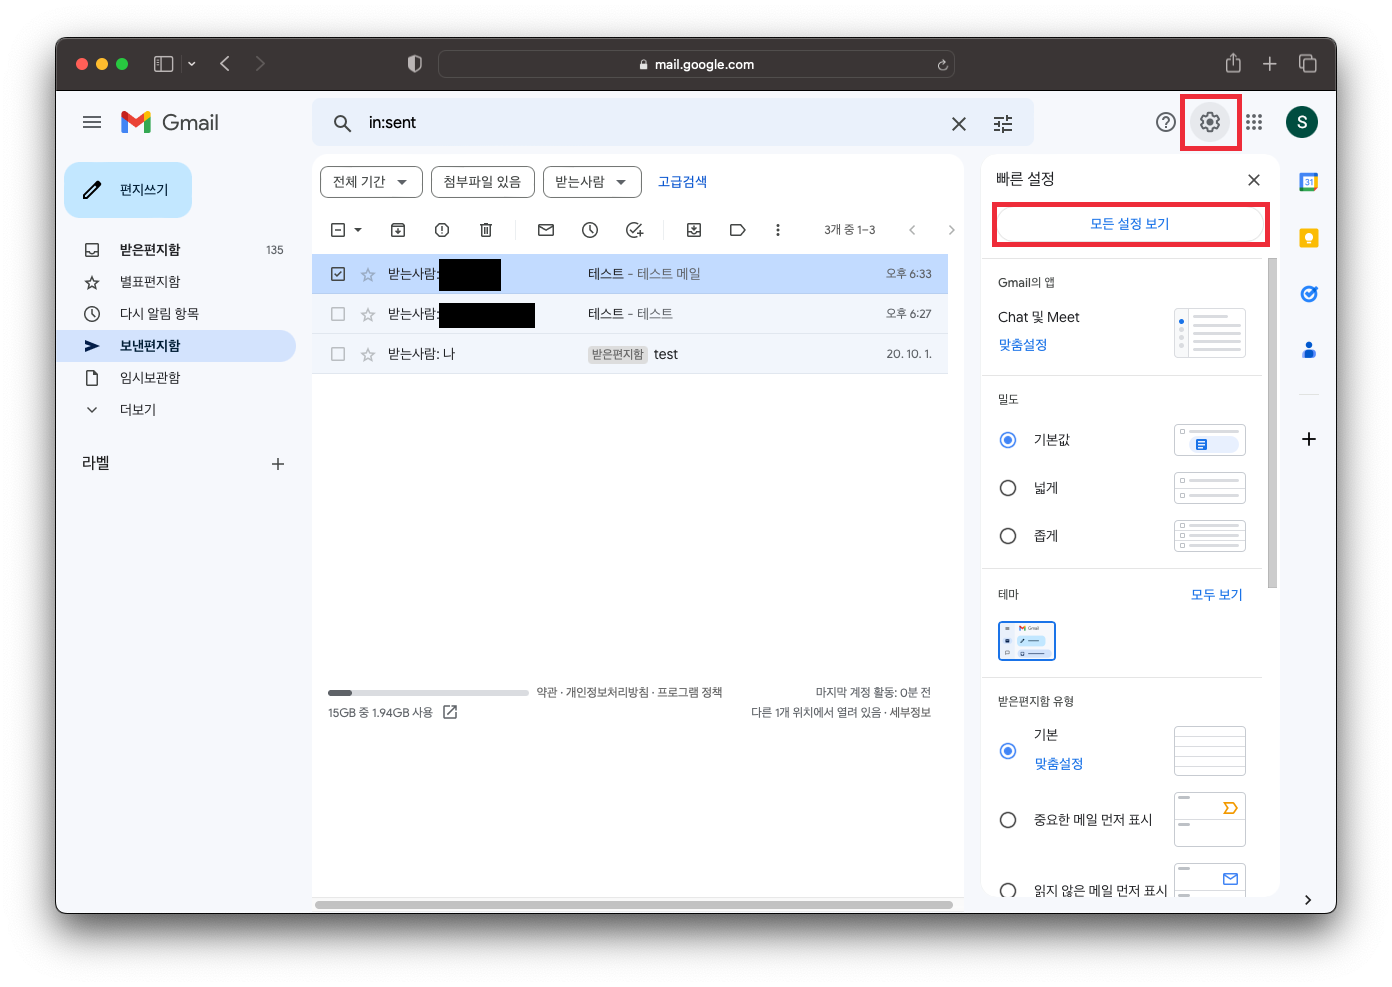Select the 기본 inbox type radio
1392x987 pixels.
coord(1008,751)
